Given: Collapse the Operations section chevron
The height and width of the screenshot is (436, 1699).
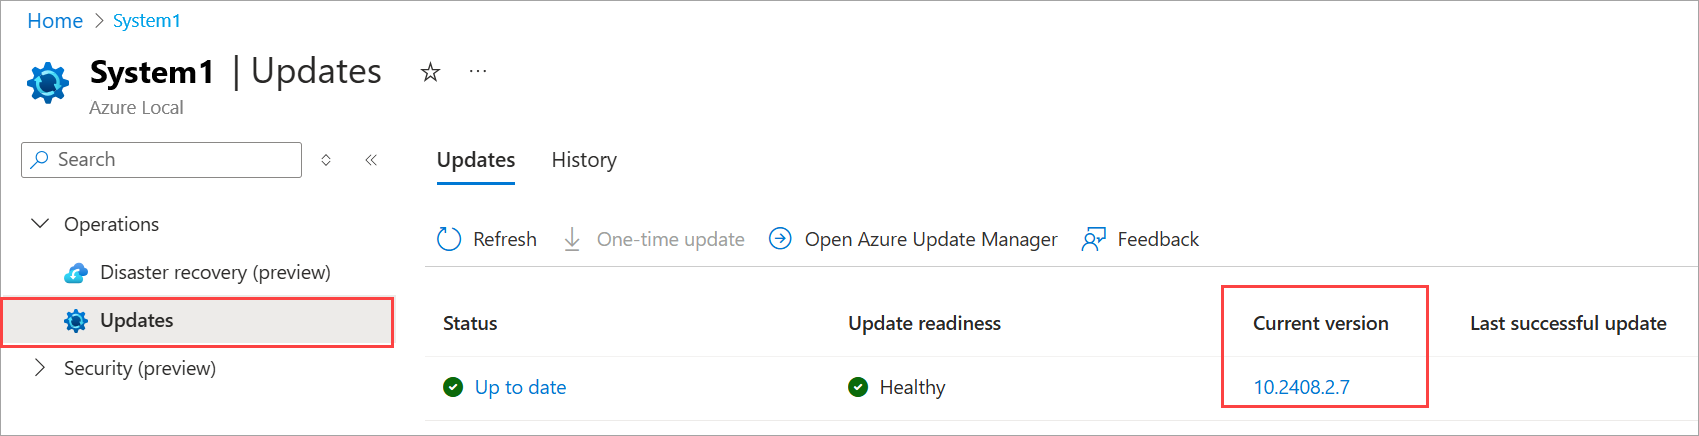Looking at the screenshot, I should point(40,224).
